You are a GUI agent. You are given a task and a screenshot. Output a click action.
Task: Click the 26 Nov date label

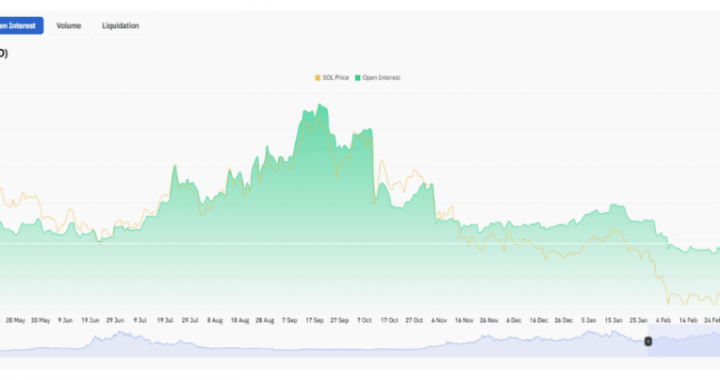click(x=489, y=320)
